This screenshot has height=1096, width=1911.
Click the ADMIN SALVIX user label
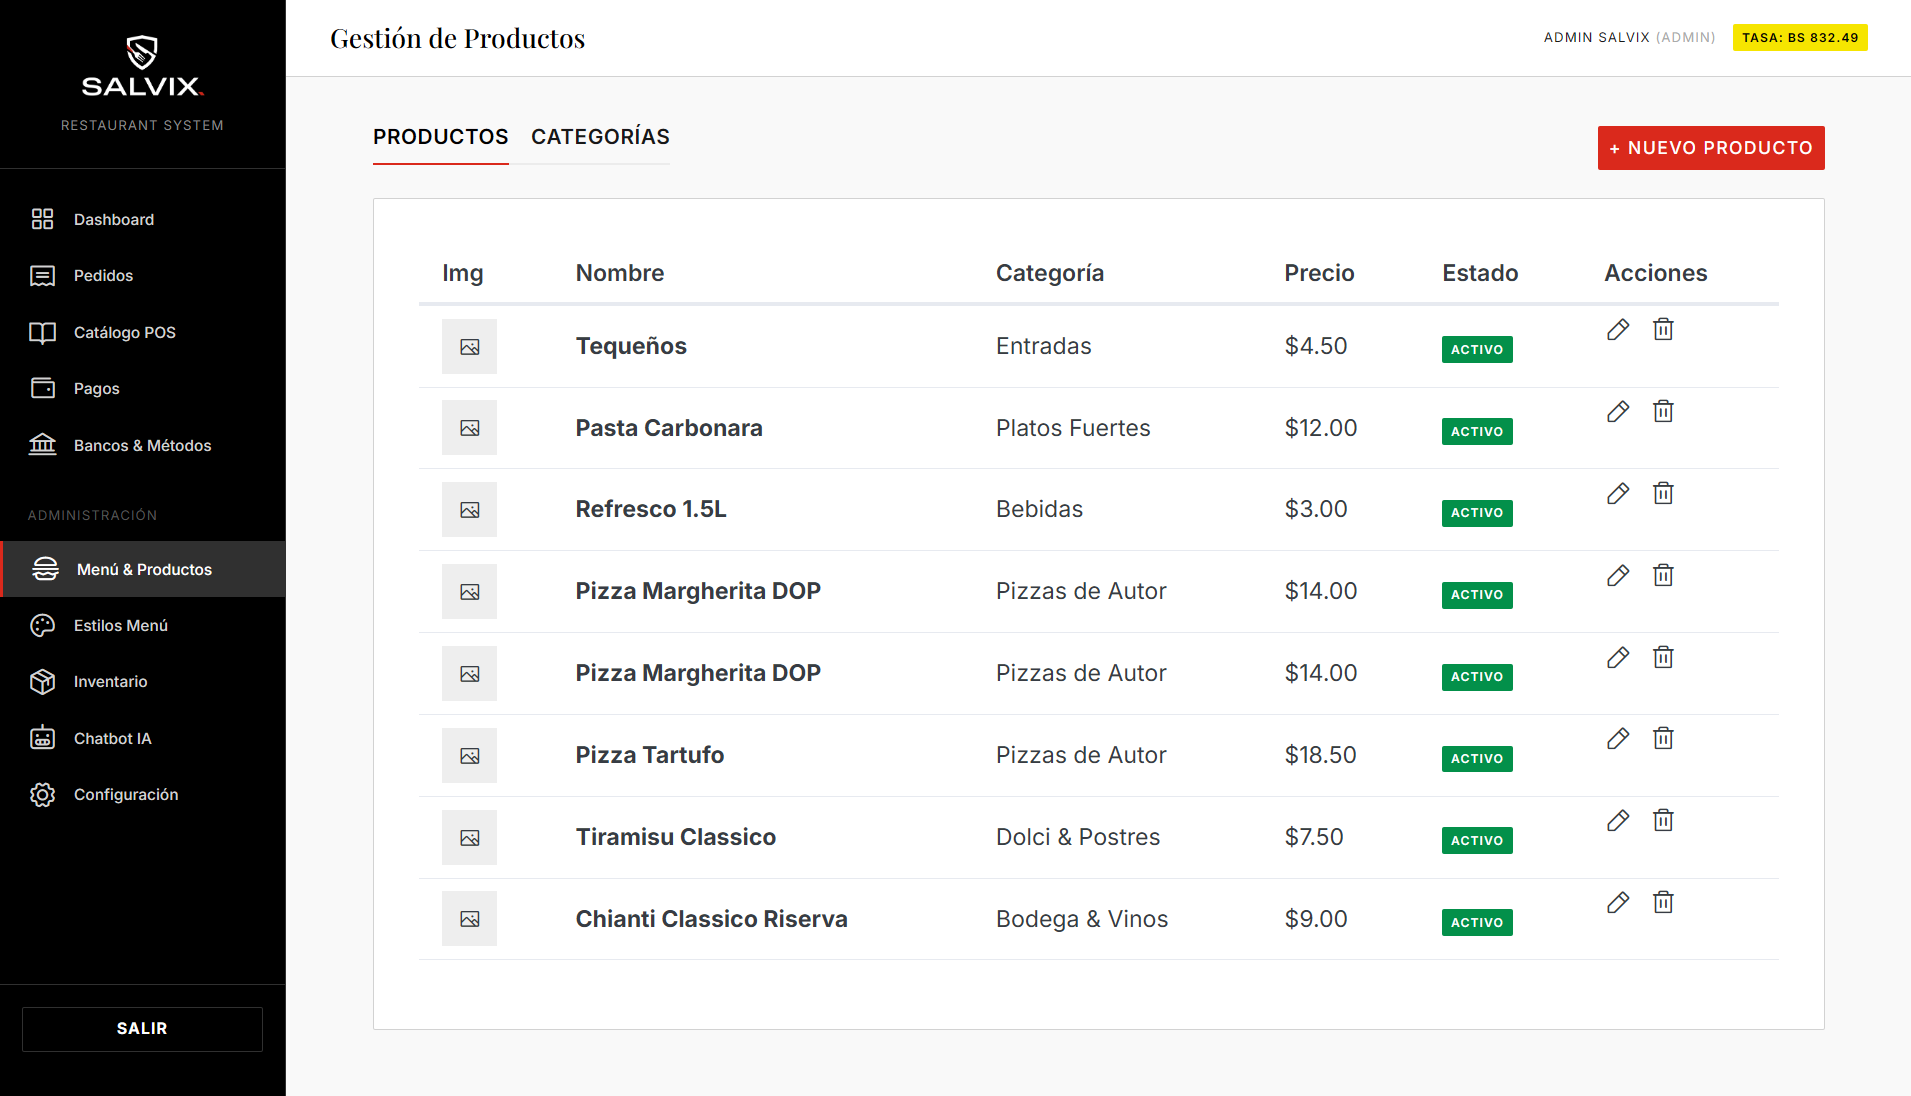(1629, 38)
